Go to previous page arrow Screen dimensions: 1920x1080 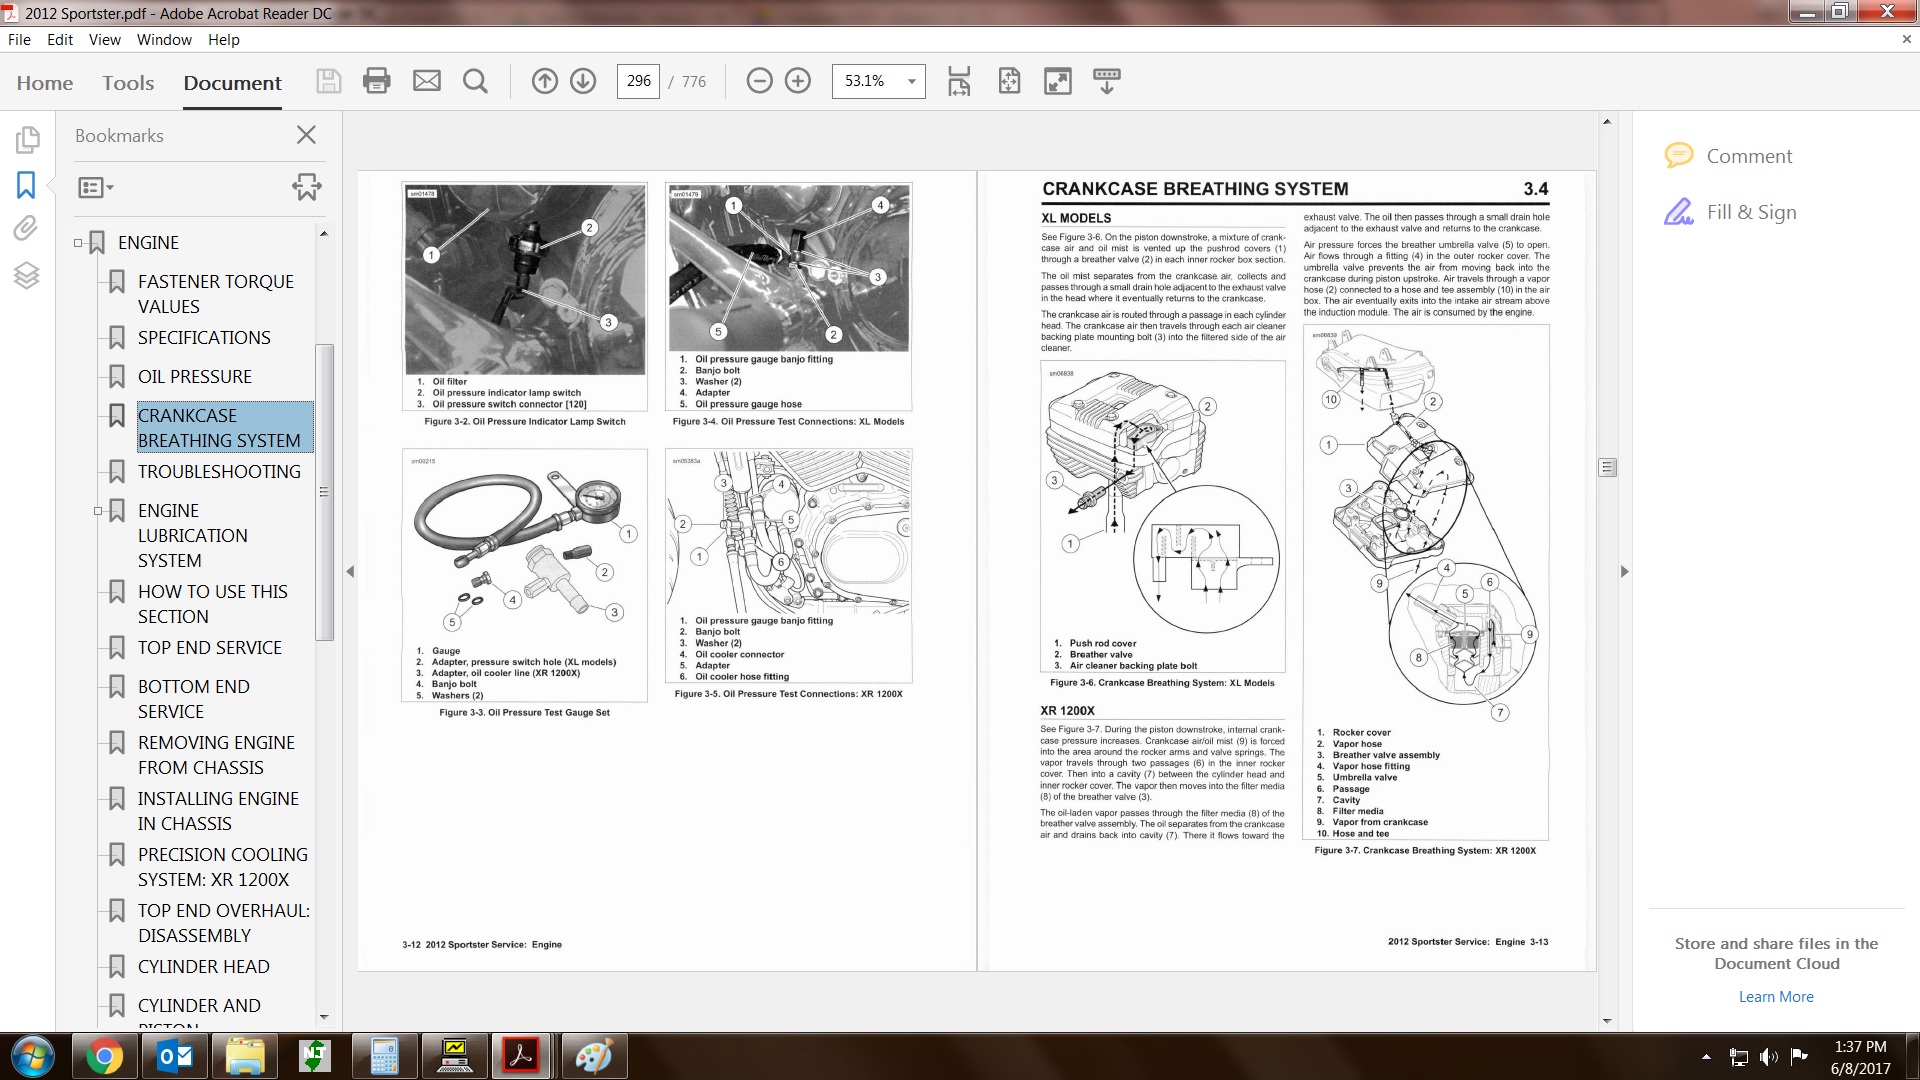[x=545, y=81]
